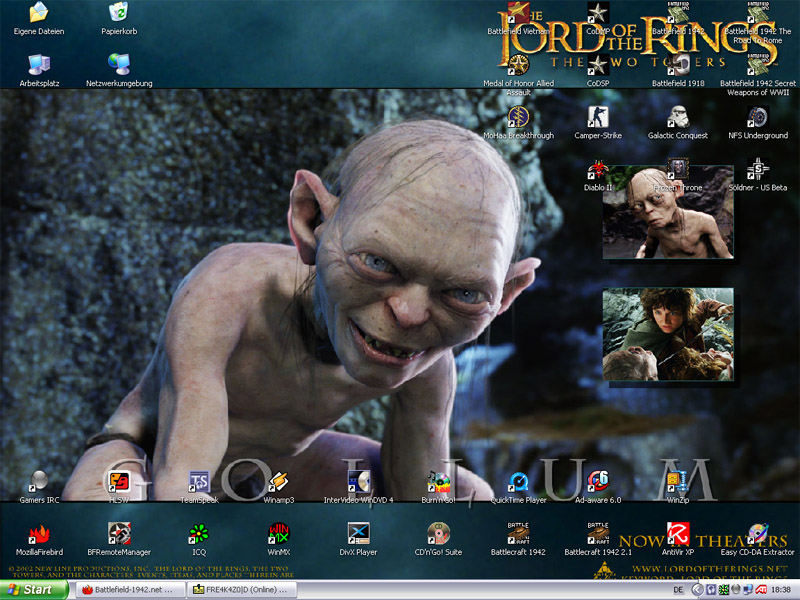Viewport: 800px width, 600px height.
Task: Click the ATI tray icon
Action: [x=761, y=590]
